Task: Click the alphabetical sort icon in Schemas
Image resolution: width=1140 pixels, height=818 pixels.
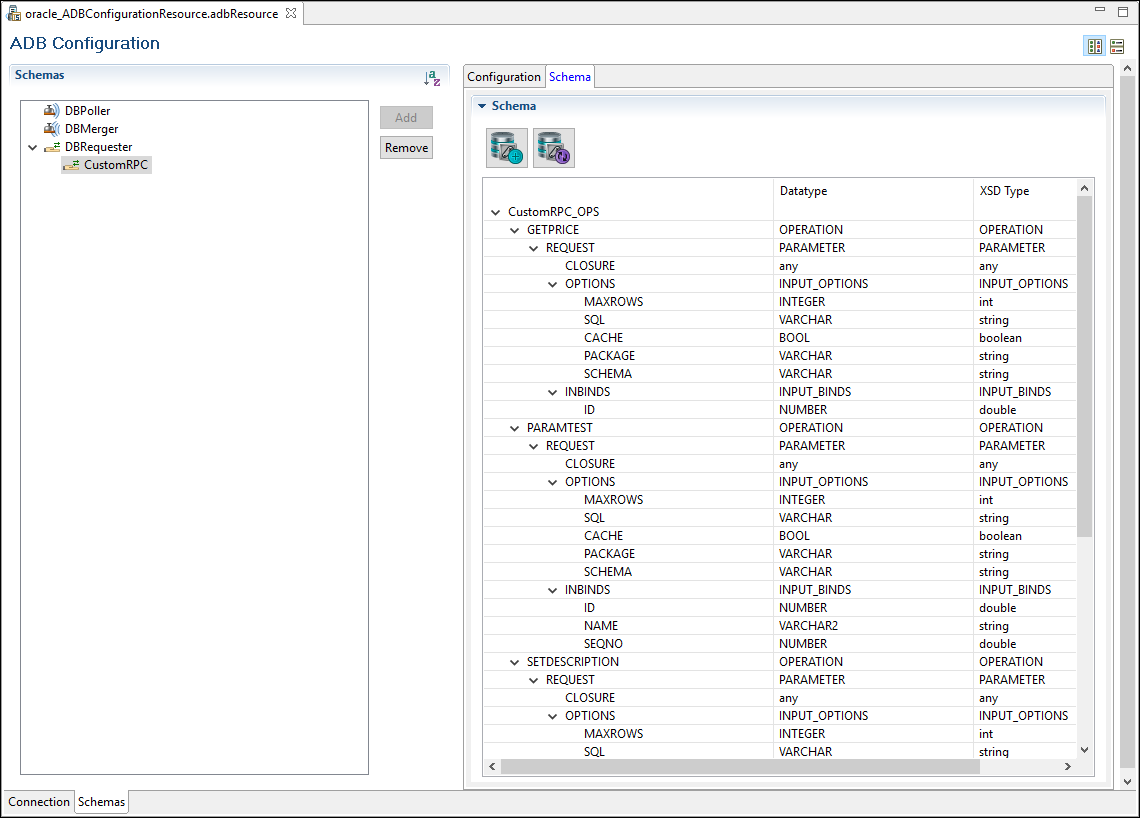Action: coord(432,78)
